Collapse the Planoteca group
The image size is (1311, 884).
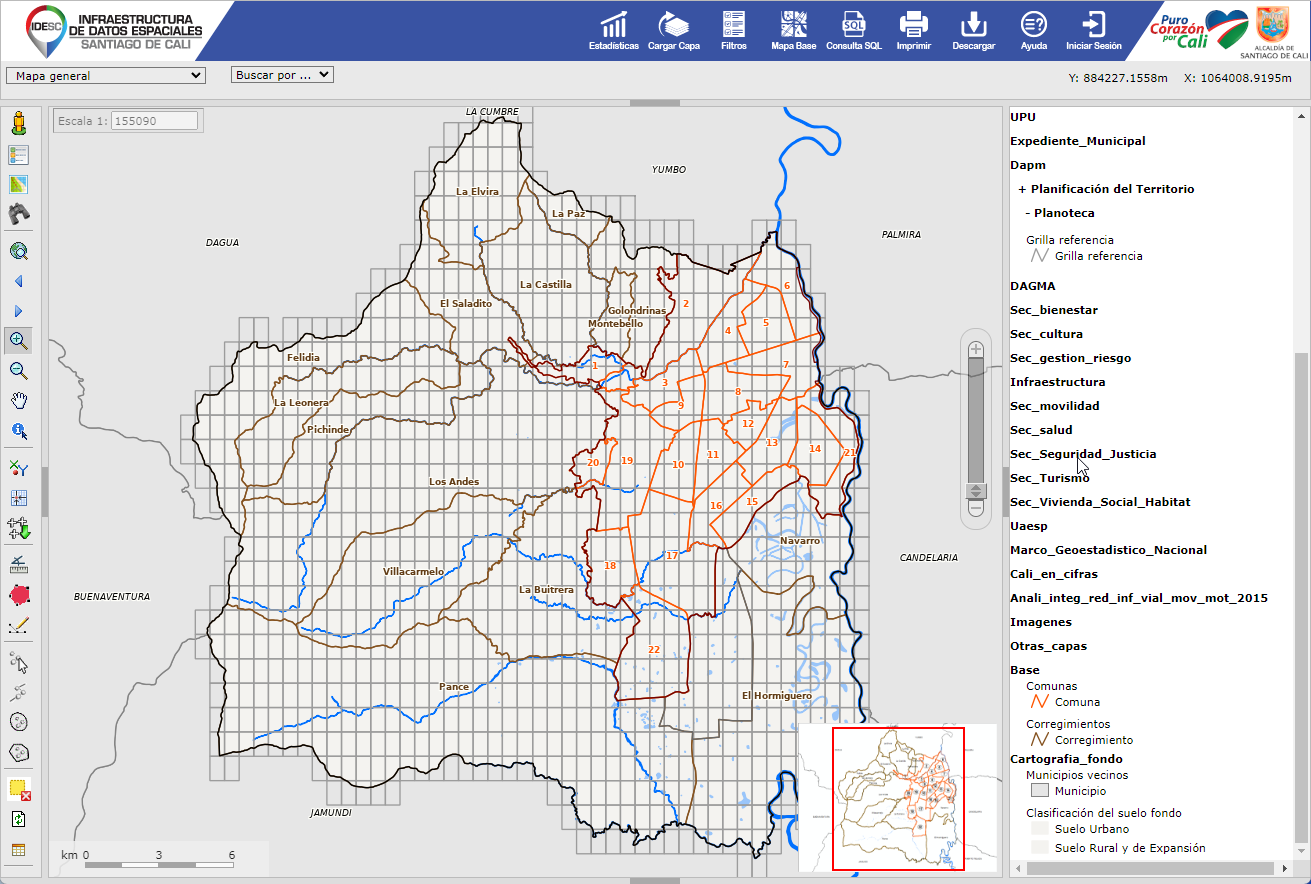(1060, 213)
